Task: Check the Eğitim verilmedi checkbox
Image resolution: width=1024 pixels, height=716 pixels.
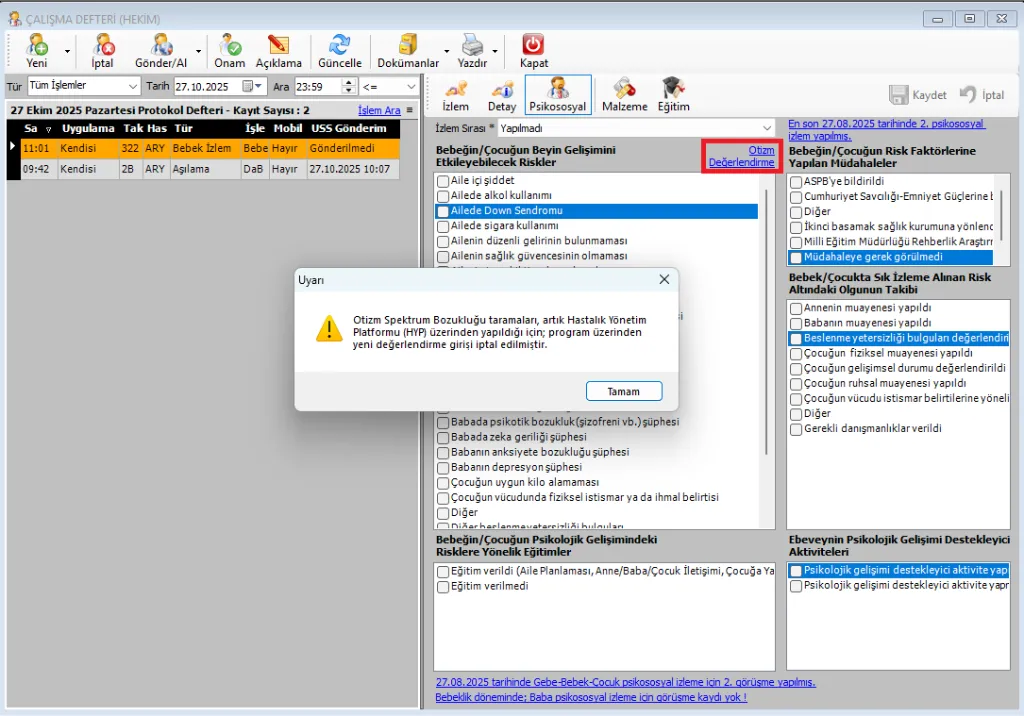Action: pyautogui.click(x=443, y=587)
